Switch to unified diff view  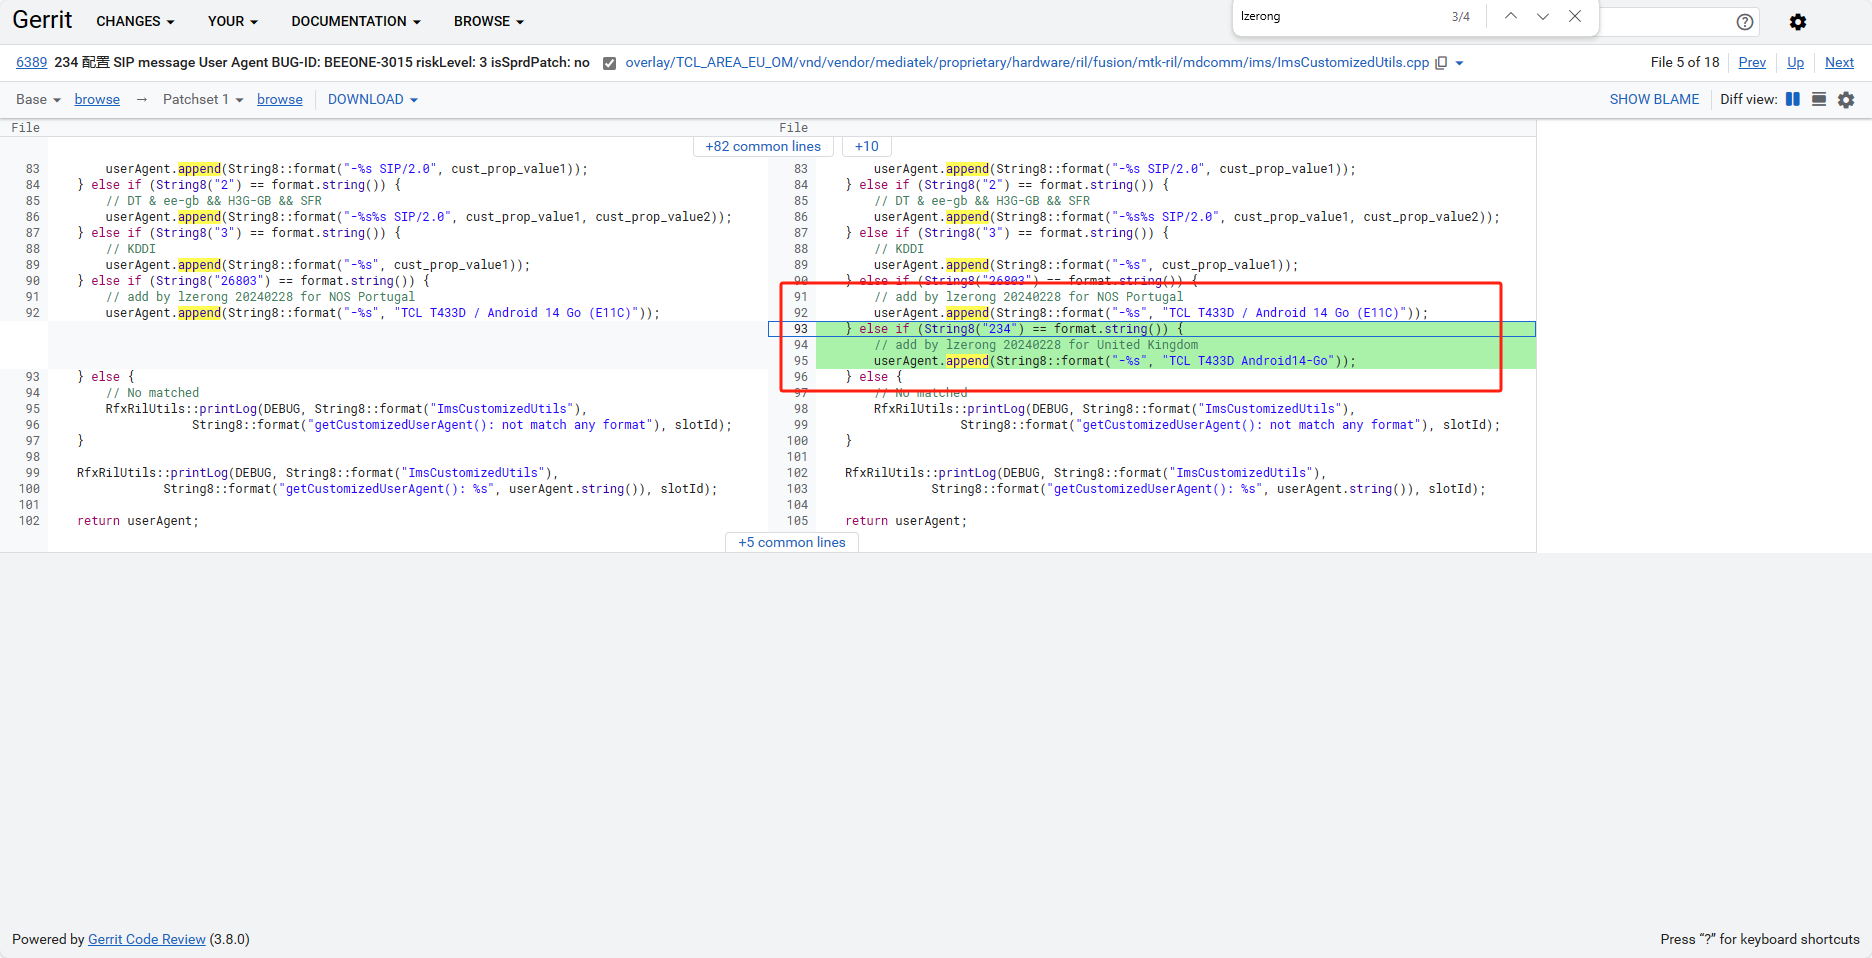click(x=1819, y=99)
